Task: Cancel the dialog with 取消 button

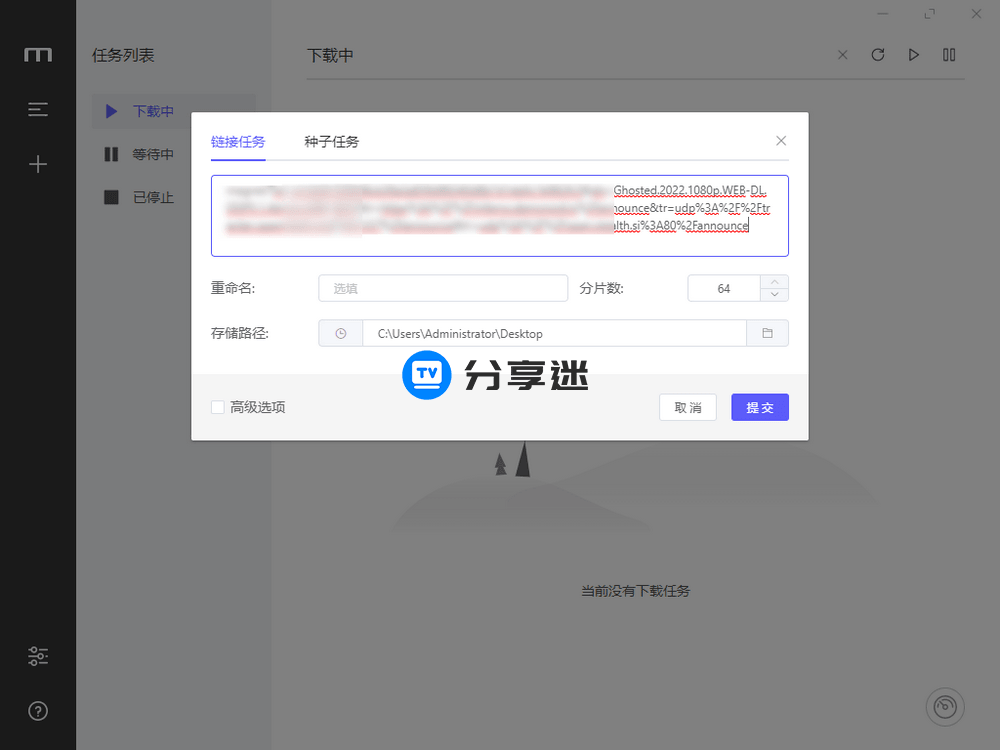Action: click(x=687, y=407)
